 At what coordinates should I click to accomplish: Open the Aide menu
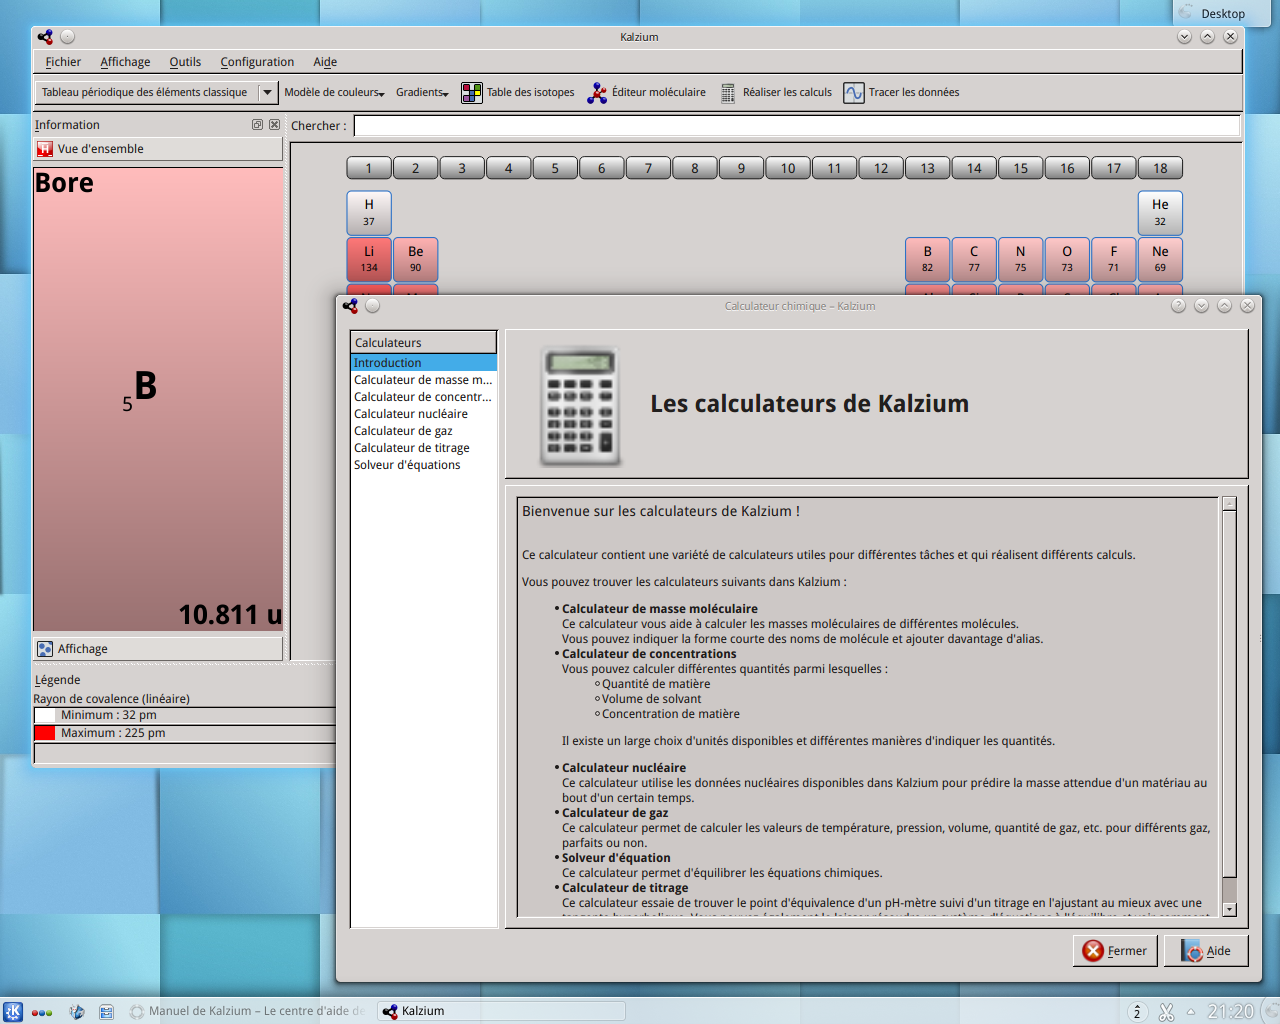pyautogui.click(x=325, y=62)
